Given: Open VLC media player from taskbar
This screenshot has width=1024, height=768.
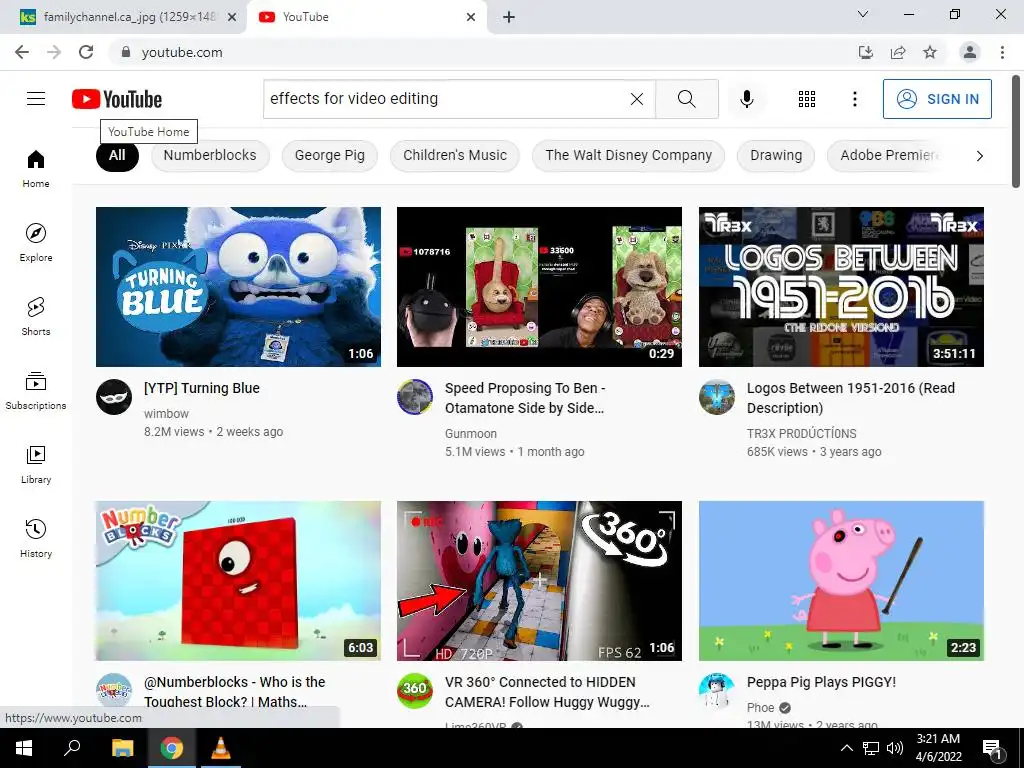Looking at the screenshot, I should 221,748.
